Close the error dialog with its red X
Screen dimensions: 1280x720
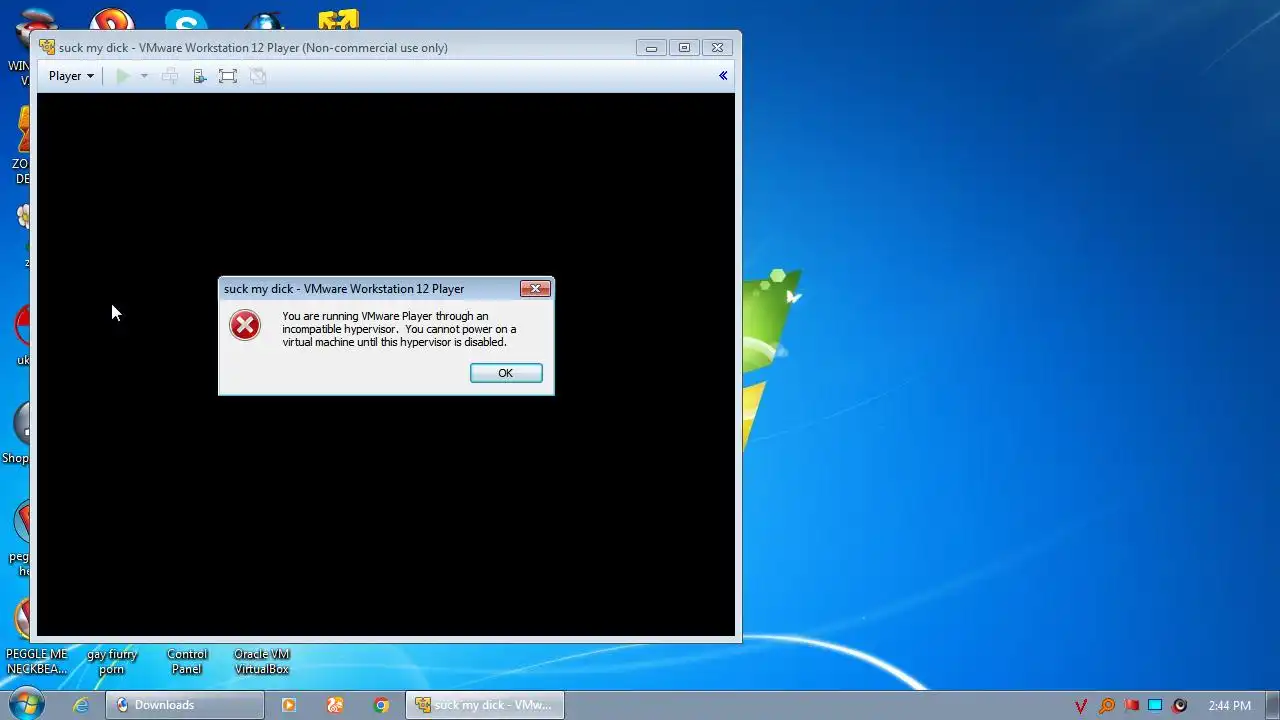pos(535,289)
